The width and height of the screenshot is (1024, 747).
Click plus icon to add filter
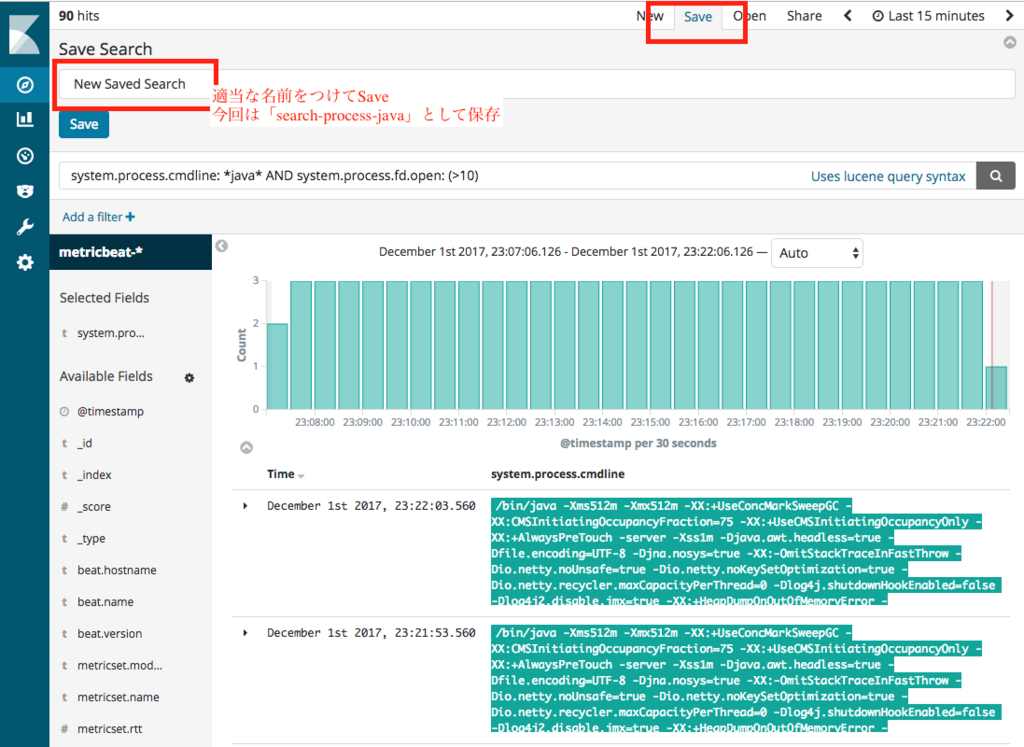tap(130, 217)
